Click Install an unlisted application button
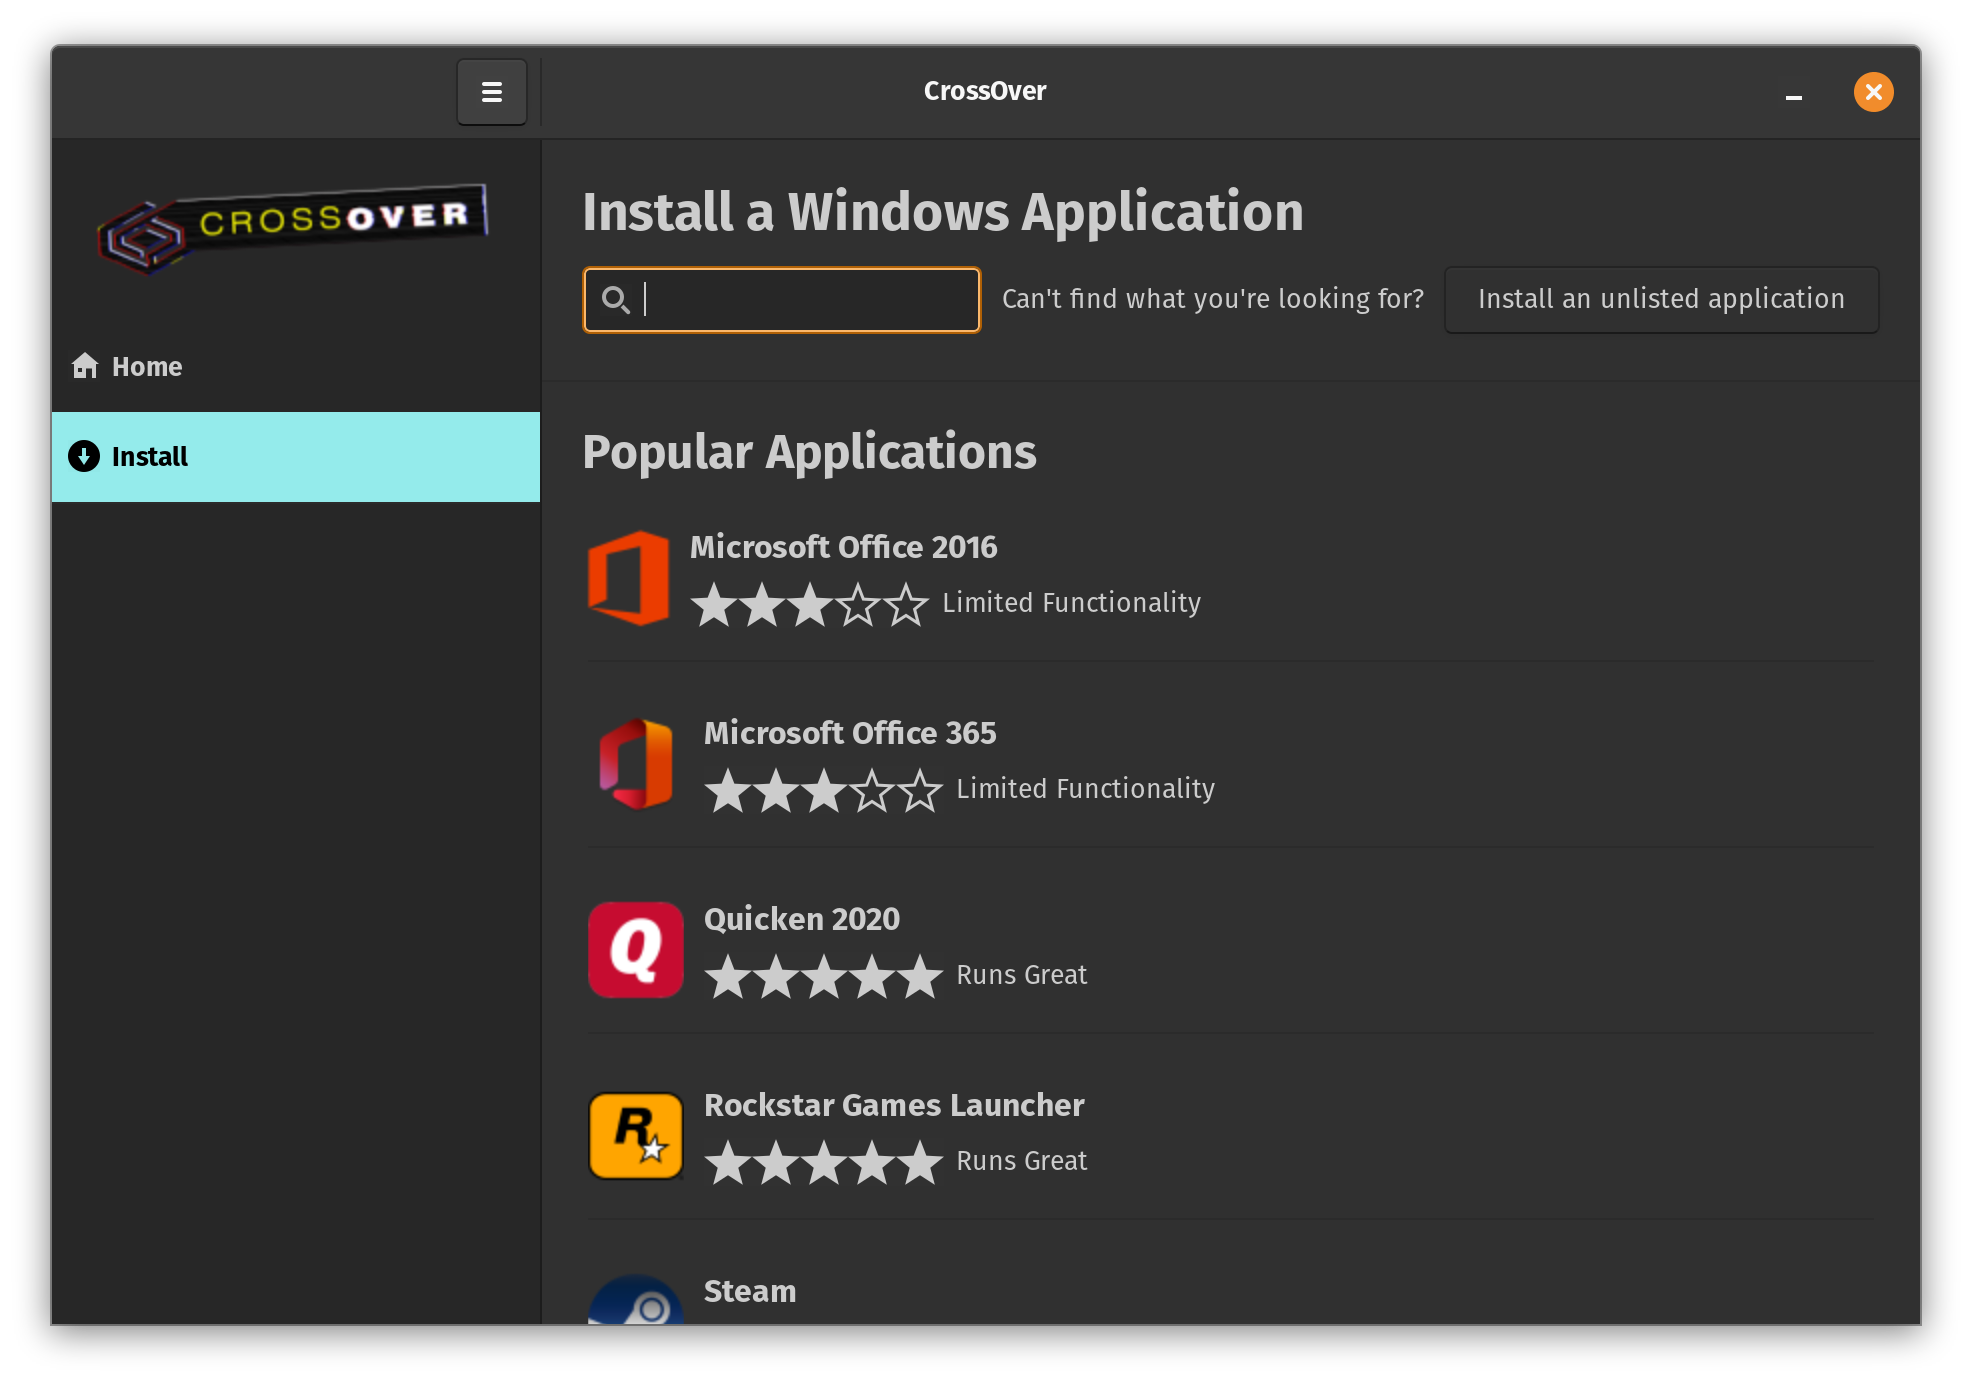Viewport: 1972px width, 1382px height. (1660, 298)
